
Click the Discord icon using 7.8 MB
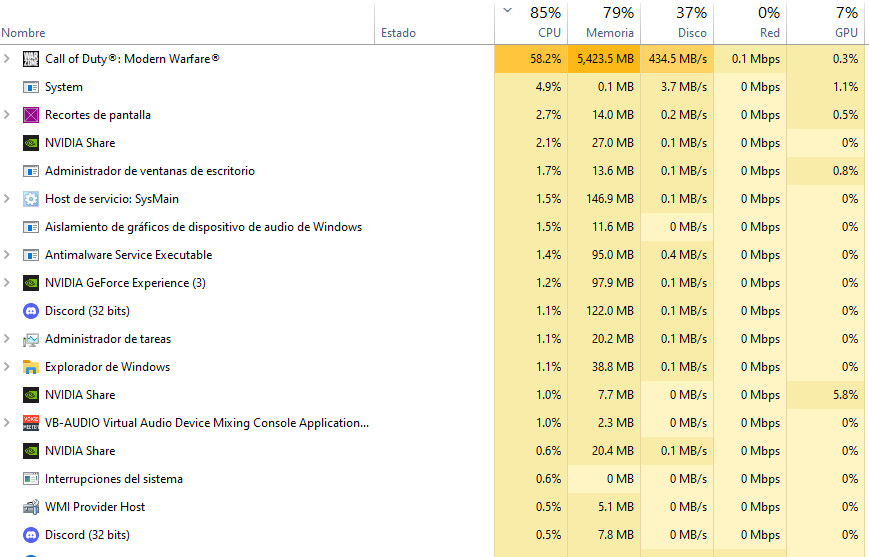pyautogui.click(x=30, y=535)
